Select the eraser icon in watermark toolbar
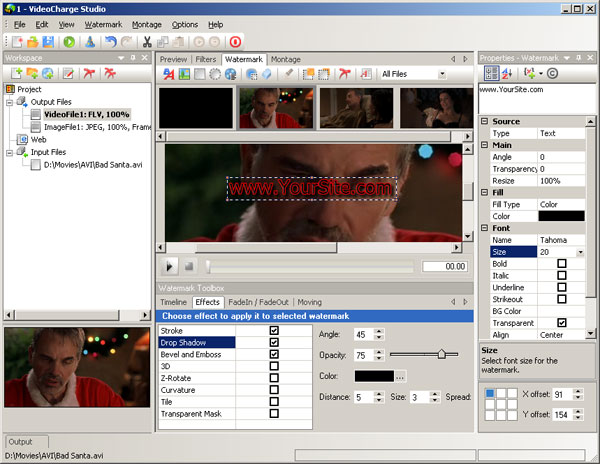 (x=267, y=74)
